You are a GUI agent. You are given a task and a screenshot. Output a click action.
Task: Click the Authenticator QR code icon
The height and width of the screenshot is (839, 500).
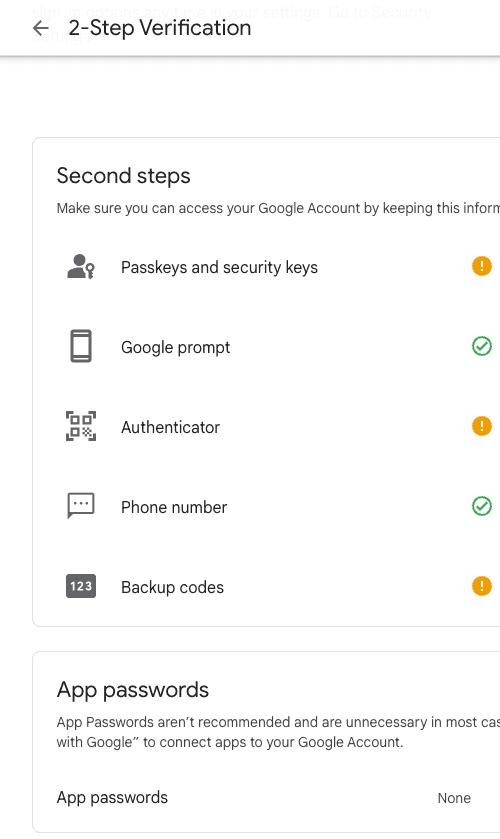[x=81, y=426]
